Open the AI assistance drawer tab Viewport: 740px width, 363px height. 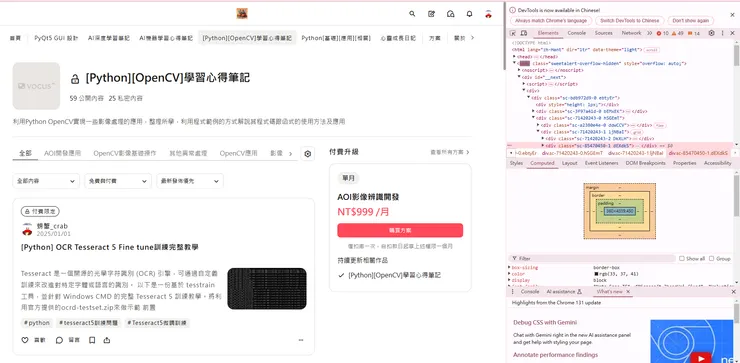564,292
